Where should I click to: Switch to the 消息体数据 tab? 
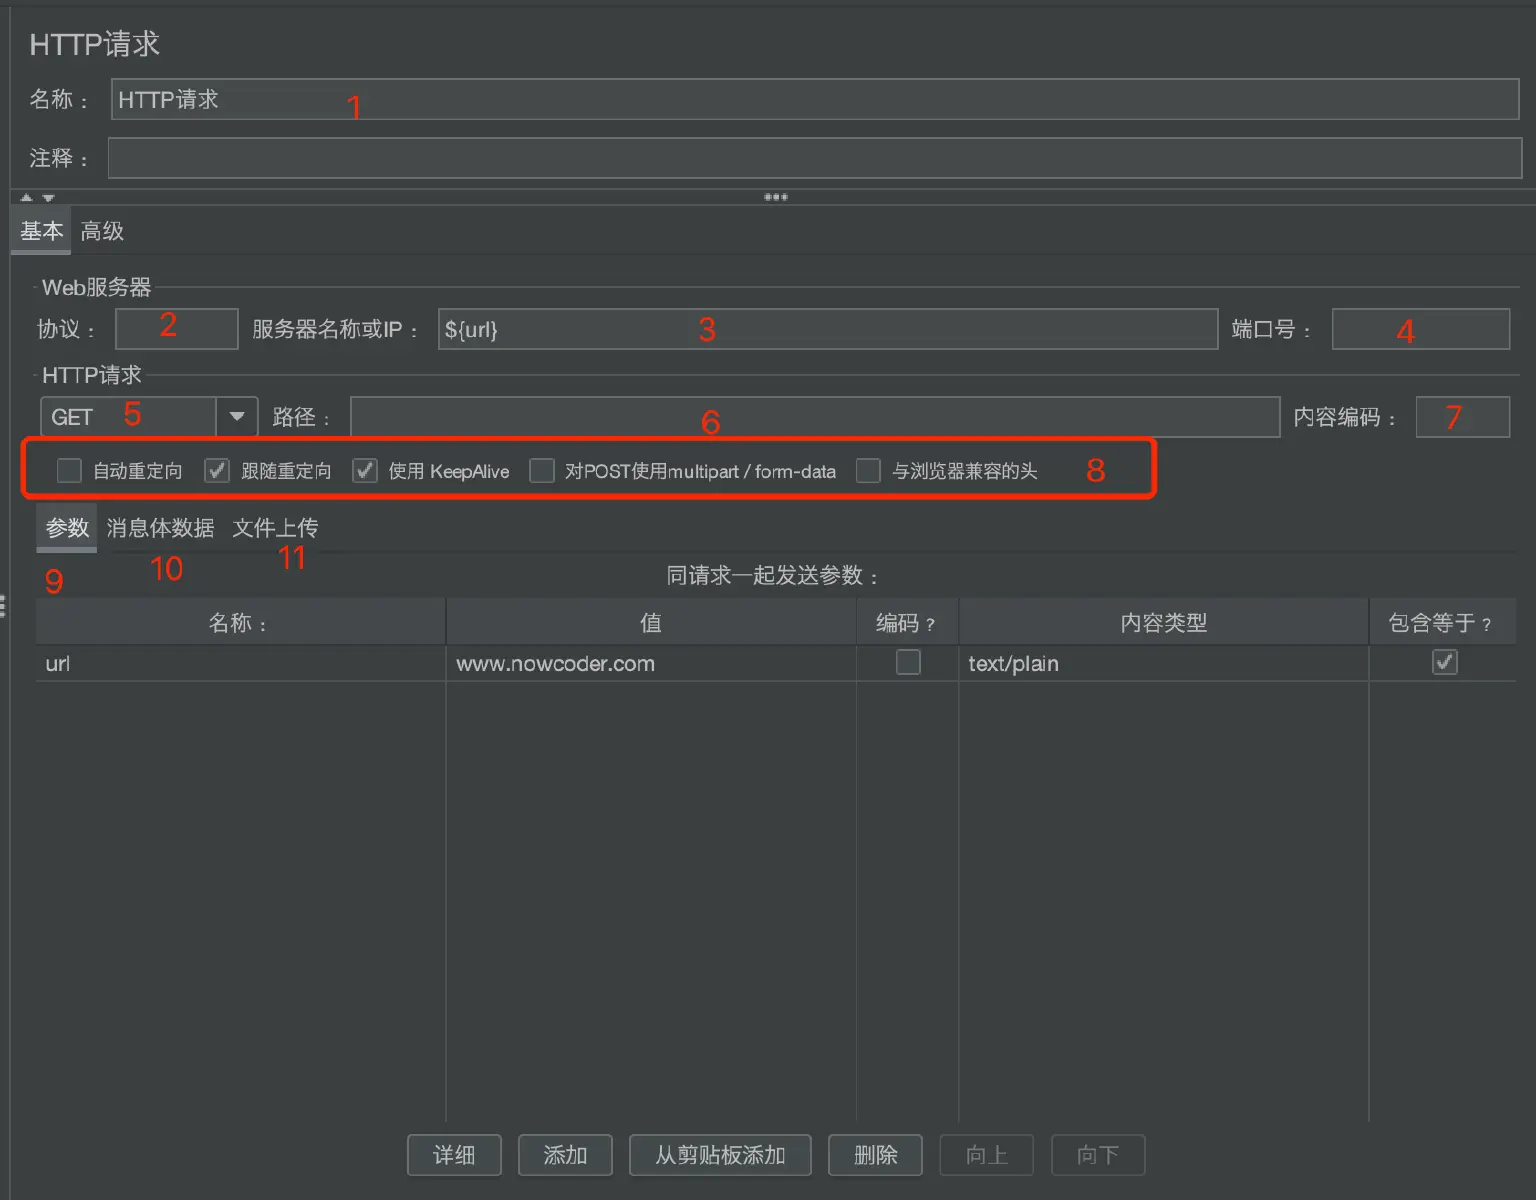(x=159, y=528)
